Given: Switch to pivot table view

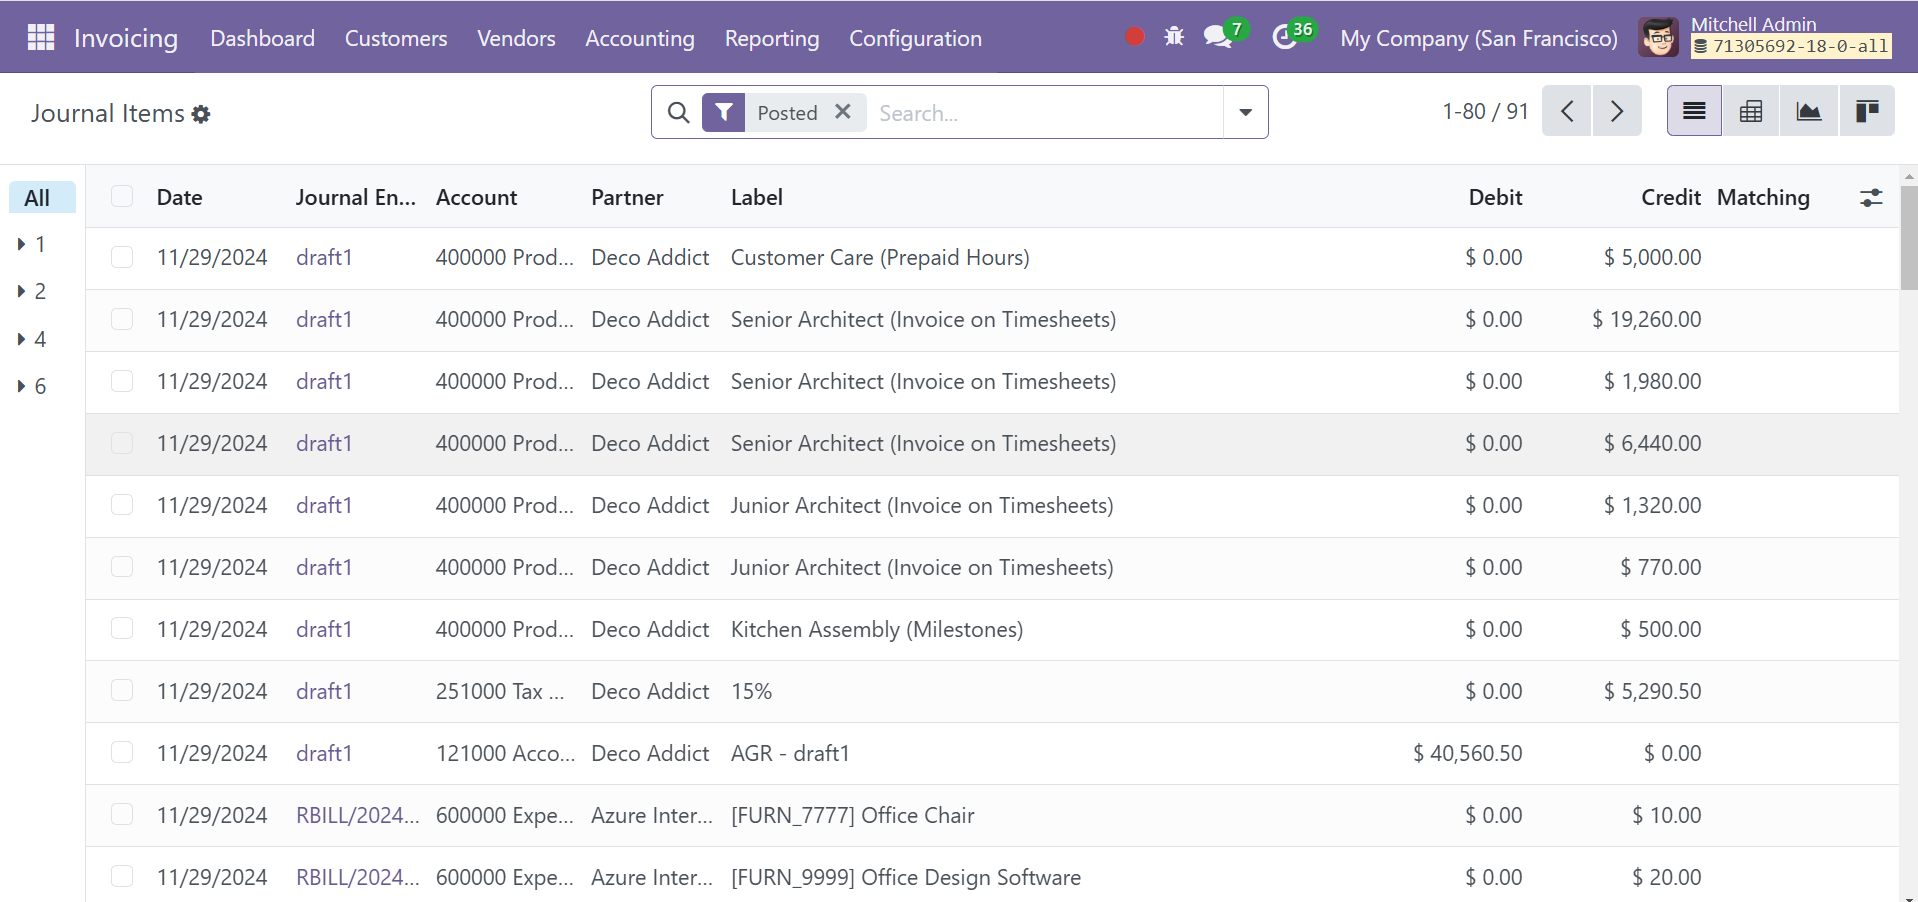Looking at the screenshot, I should [1751, 111].
